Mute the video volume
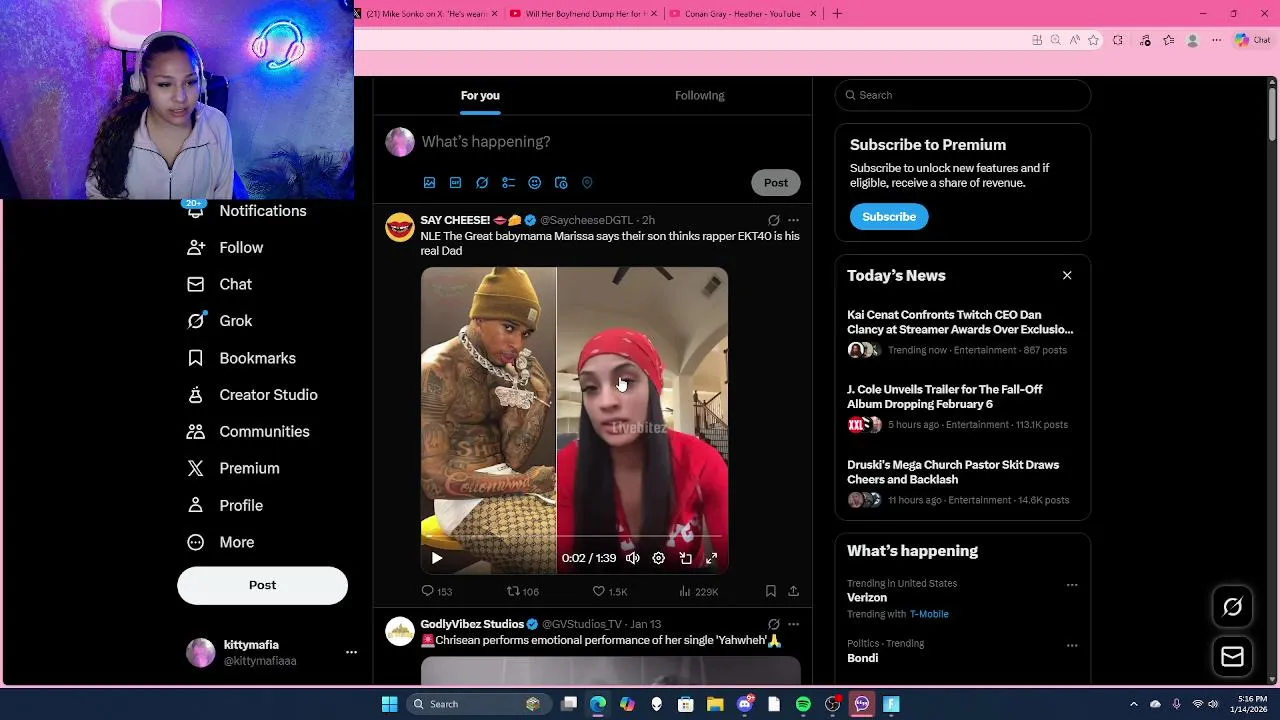 coord(632,558)
